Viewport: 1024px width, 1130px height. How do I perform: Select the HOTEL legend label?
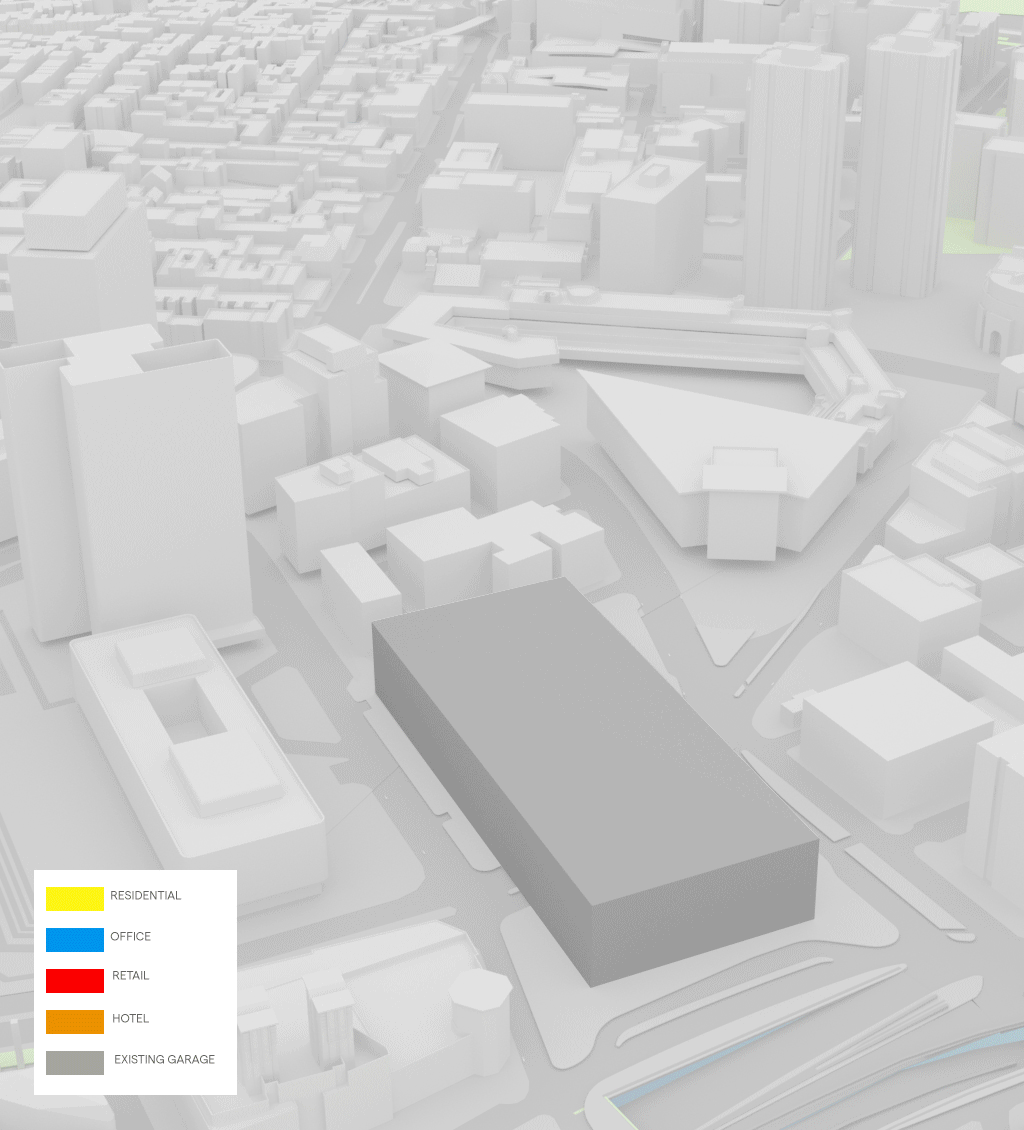click(130, 1018)
